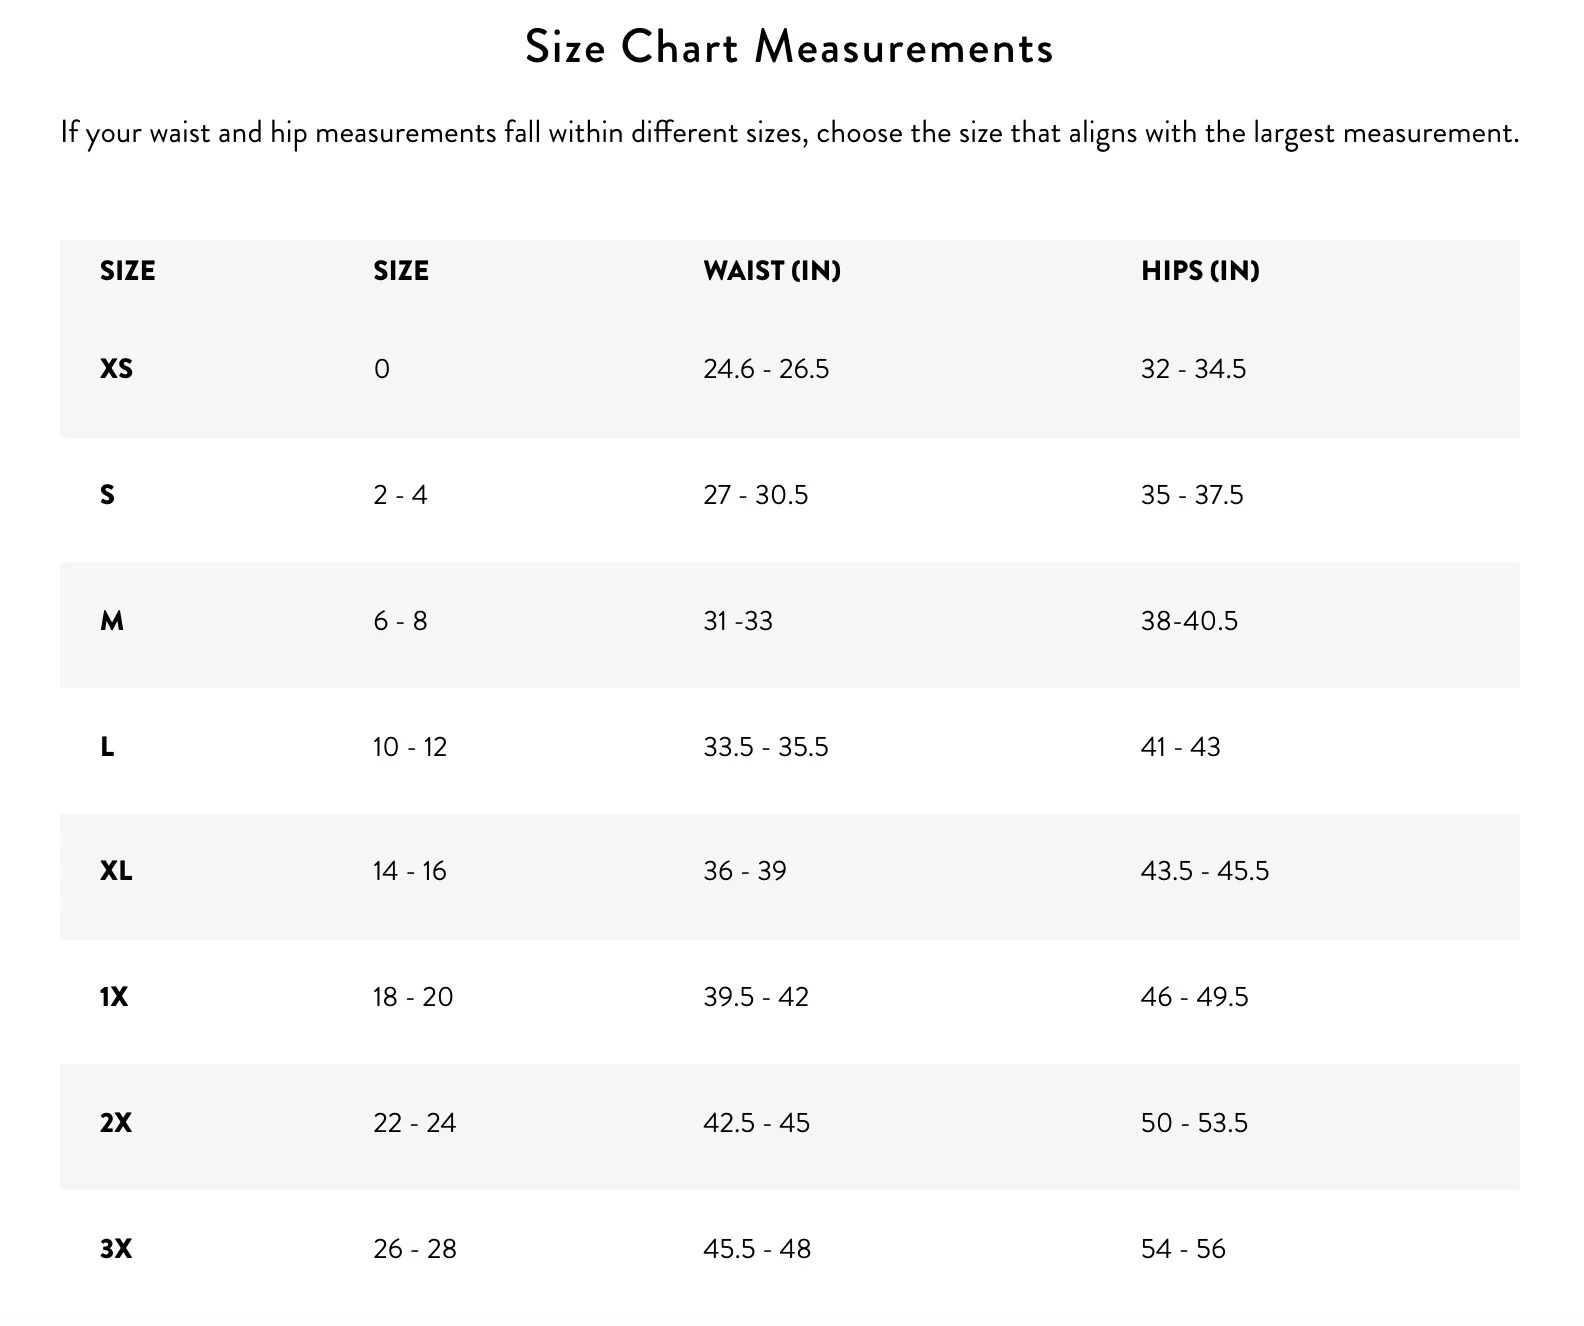Select the 3X size row label

click(x=116, y=1249)
